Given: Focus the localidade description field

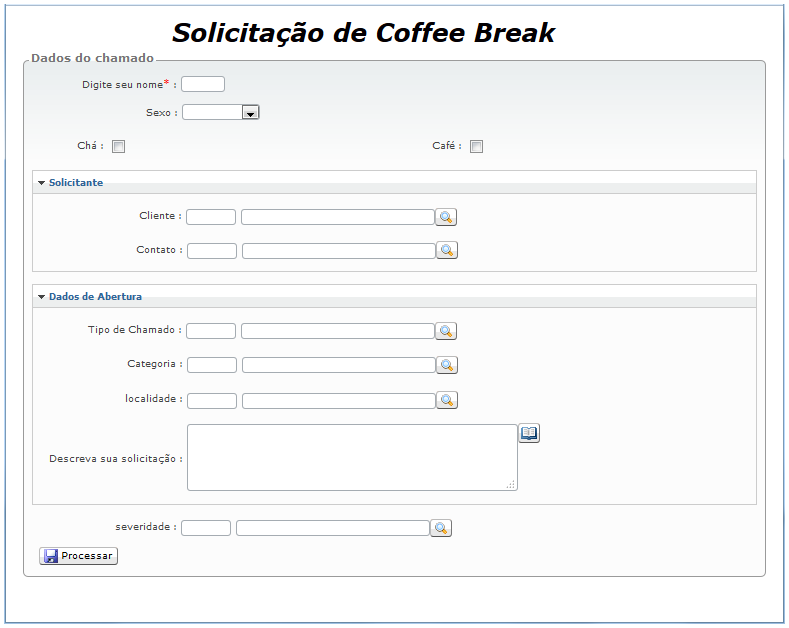Looking at the screenshot, I should pyautogui.click(x=339, y=401).
